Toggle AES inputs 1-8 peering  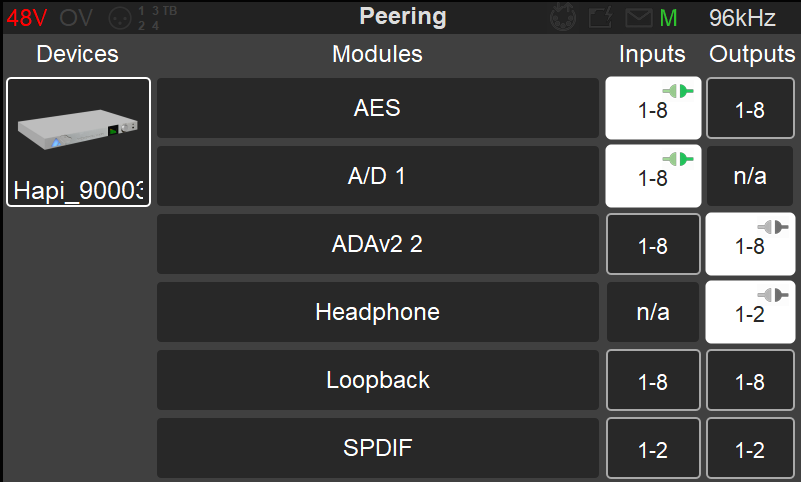[x=653, y=108]
